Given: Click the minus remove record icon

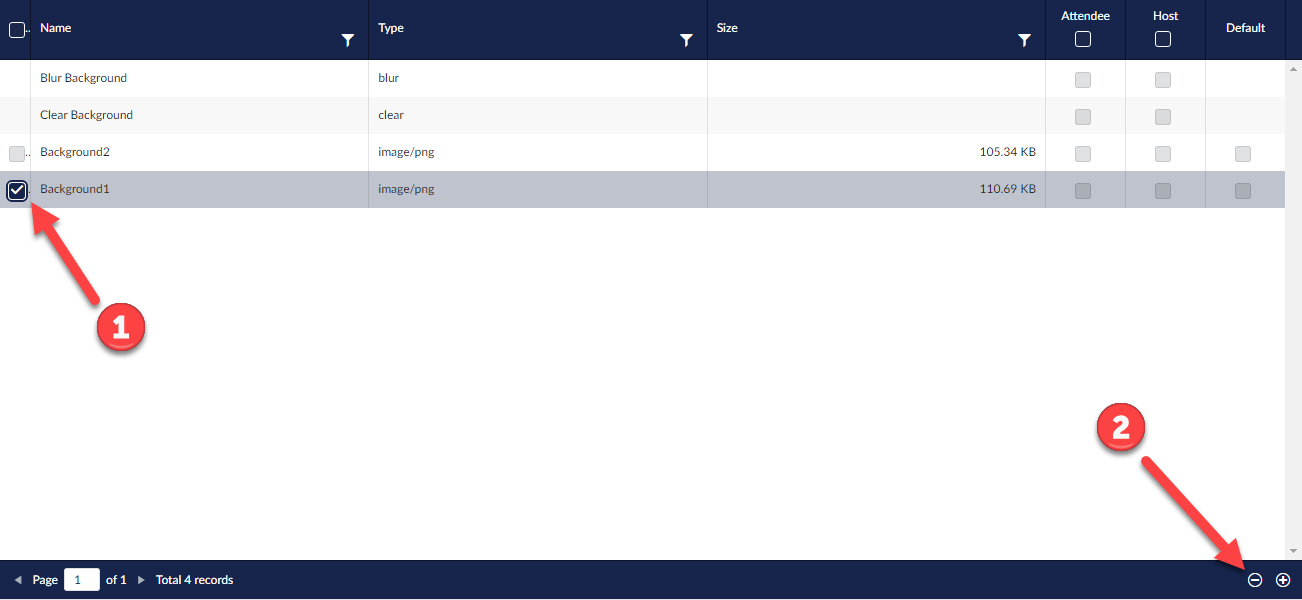Looking at the screenshot, I should (x=1255, y=580).
